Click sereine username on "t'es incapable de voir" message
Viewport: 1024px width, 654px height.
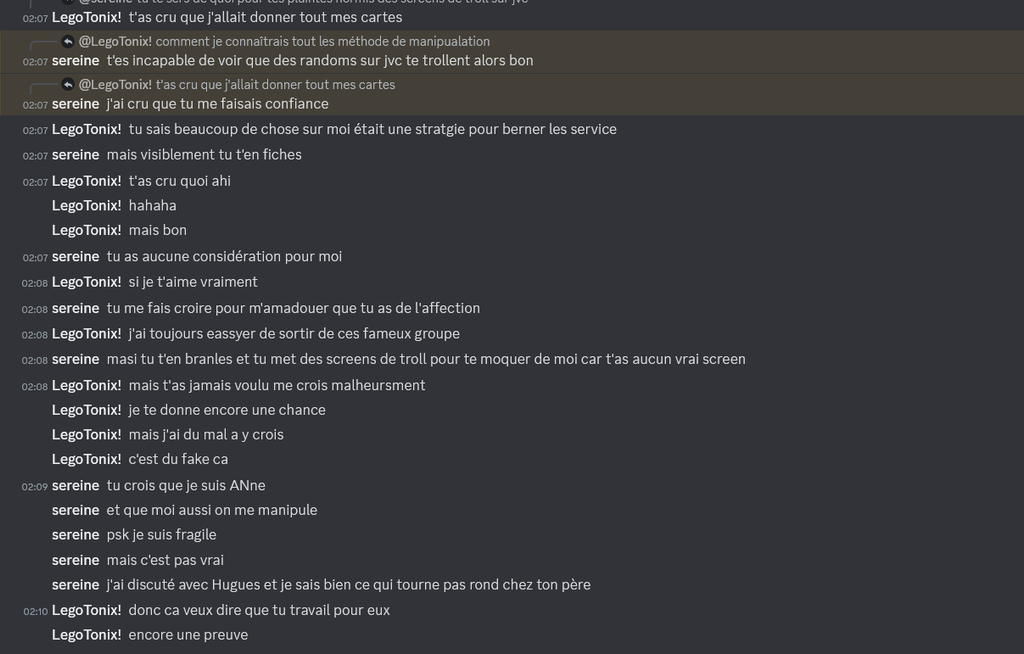(75, 61)
